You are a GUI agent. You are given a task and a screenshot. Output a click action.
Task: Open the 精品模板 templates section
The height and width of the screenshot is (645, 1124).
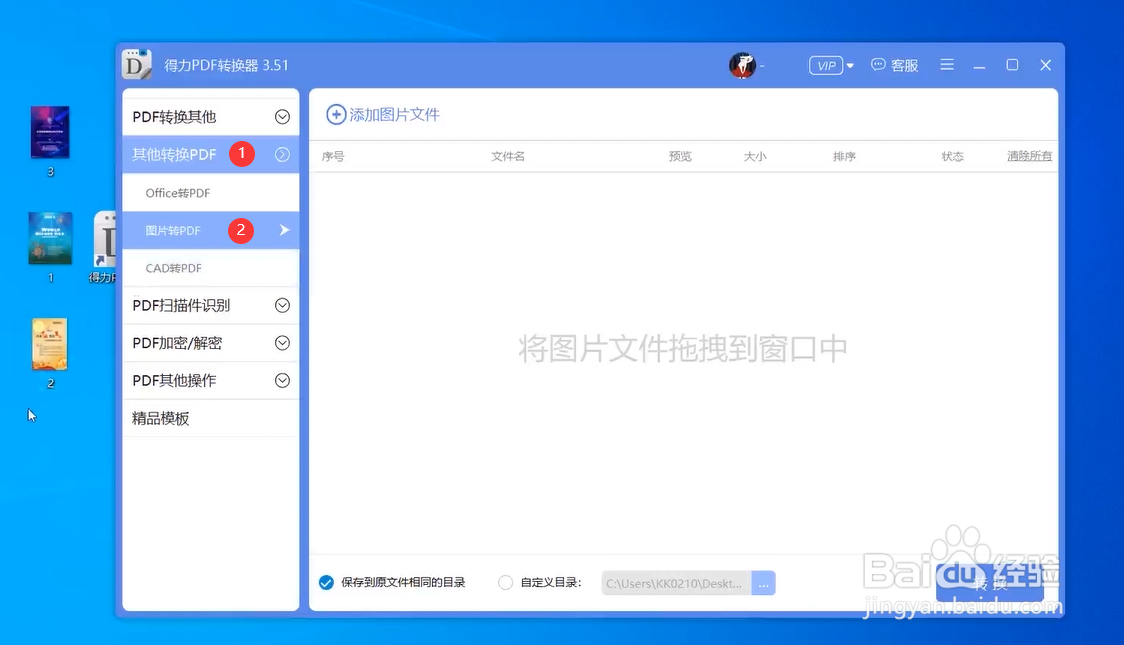pyautogui.click(x=211, y=419)
